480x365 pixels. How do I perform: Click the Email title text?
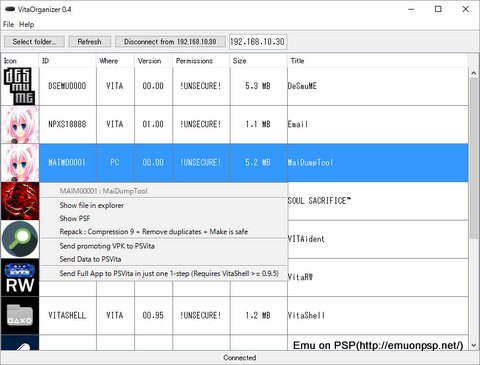(x=298, y=124)
